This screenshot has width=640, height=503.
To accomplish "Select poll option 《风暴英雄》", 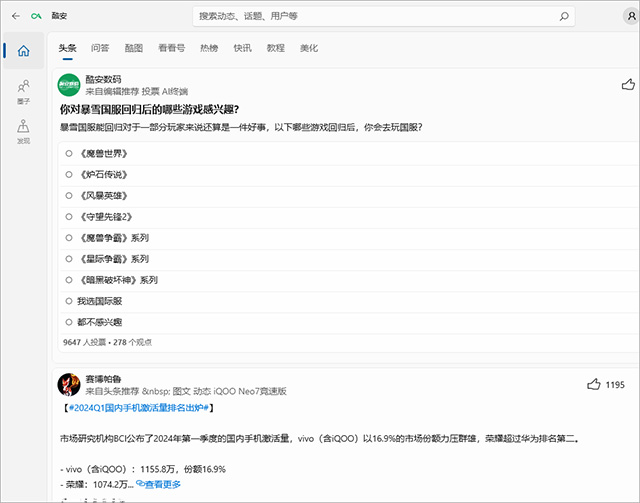I will pyautogui.click(x=349, y=196).
